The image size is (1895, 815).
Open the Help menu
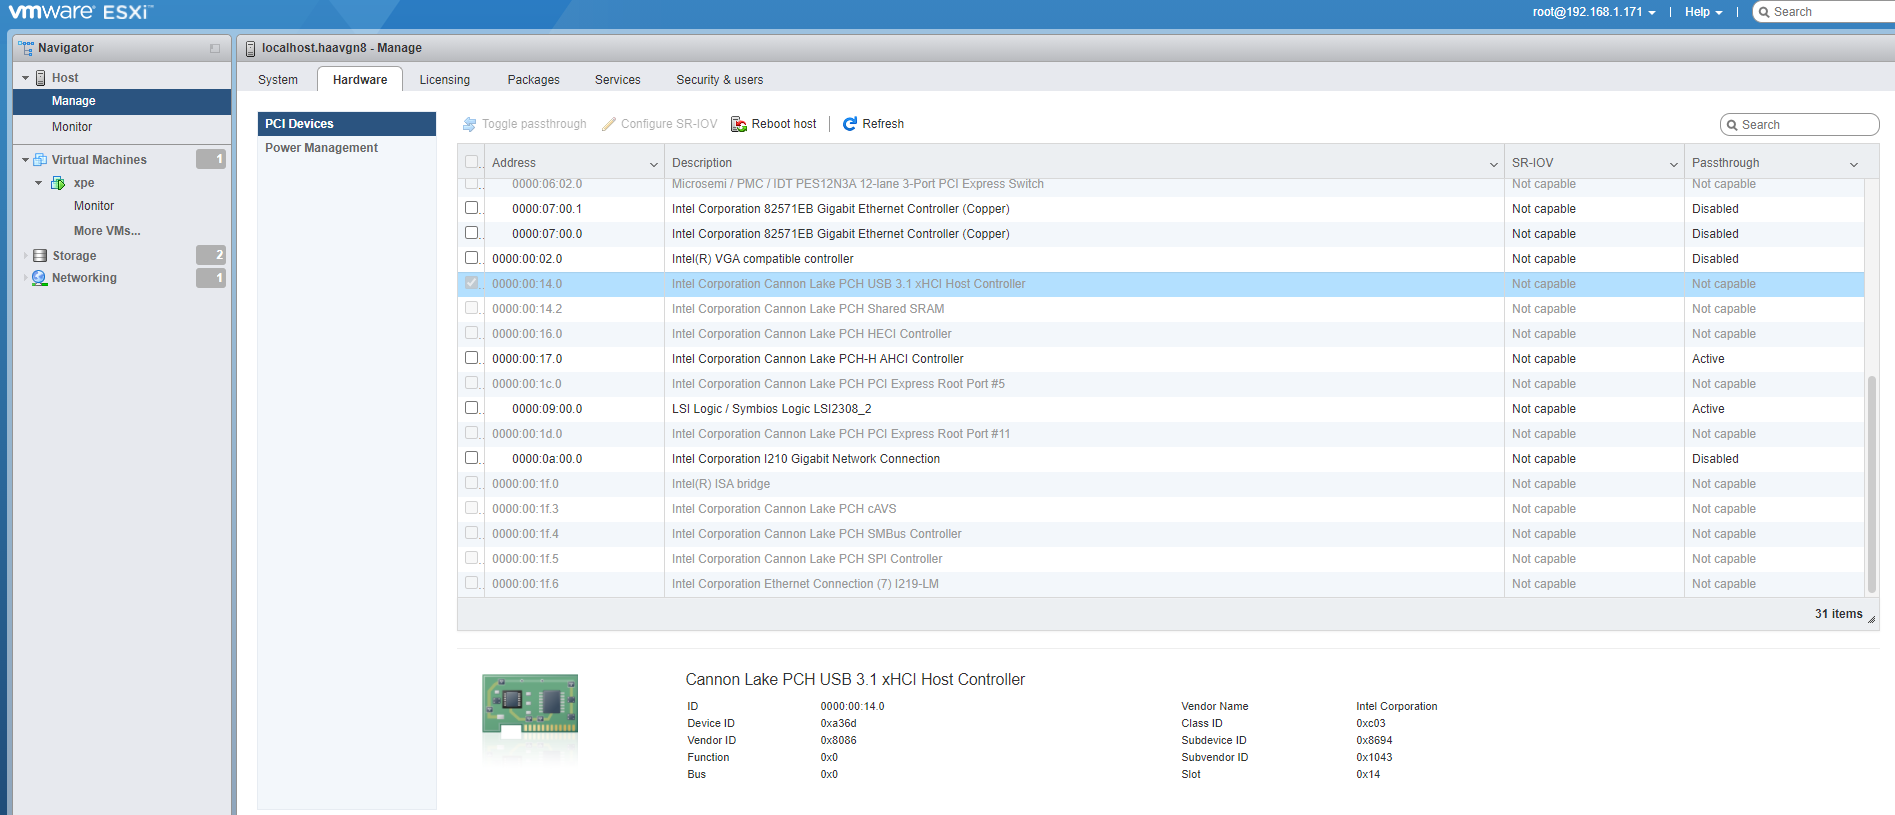pyautogui.click(x=1704, y=12)
